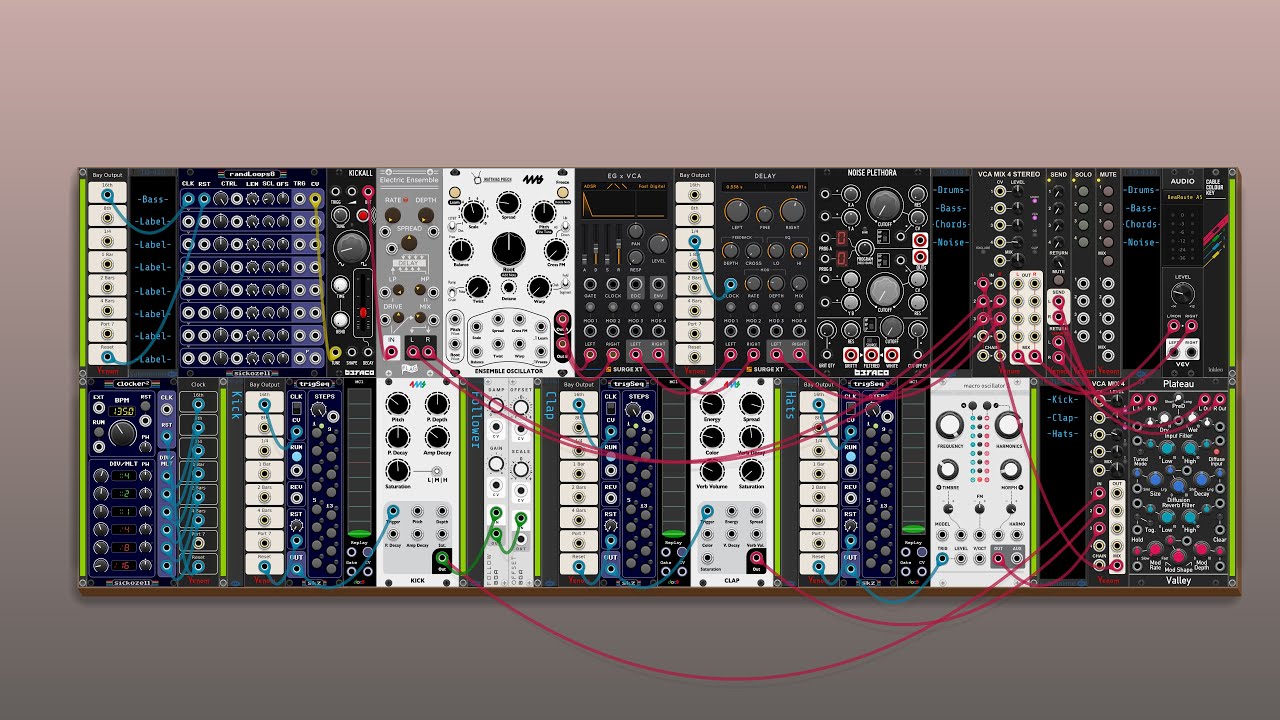Viewport: 1280px width, 720px height.
Task: Click the KICKALL OUT jack
Action: 368,191
